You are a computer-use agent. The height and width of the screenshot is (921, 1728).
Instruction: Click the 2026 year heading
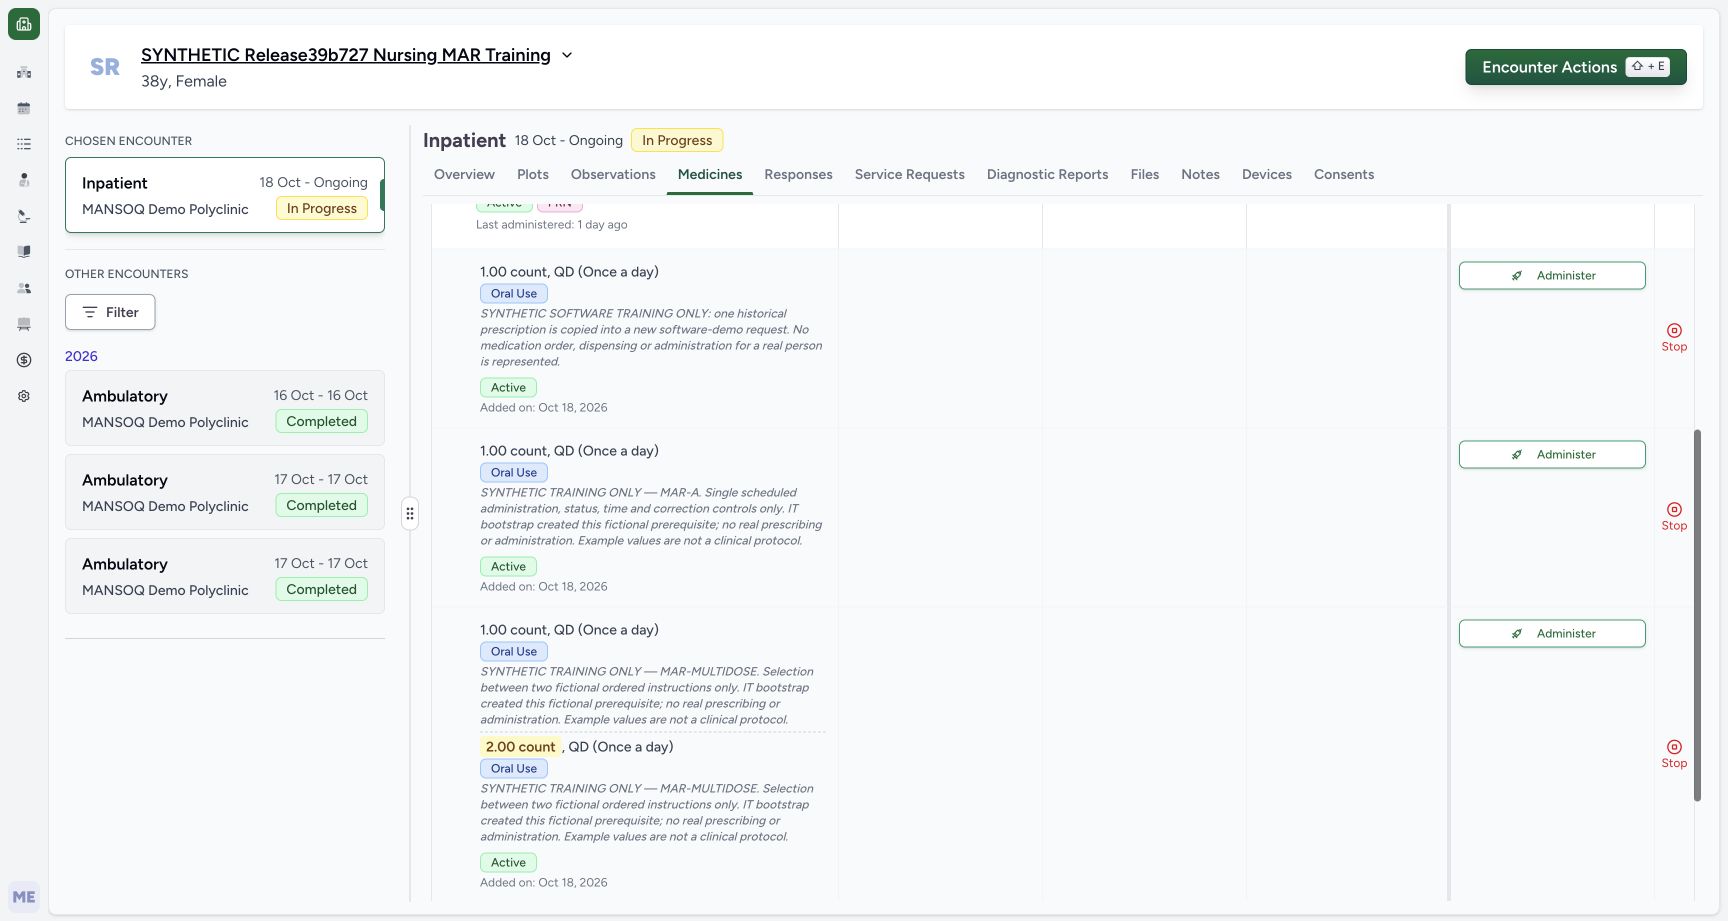click(x=81, y=356)
